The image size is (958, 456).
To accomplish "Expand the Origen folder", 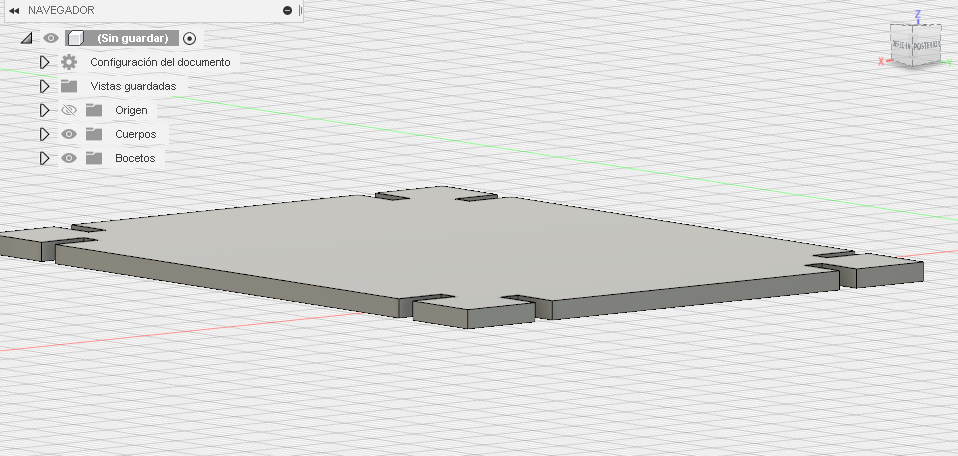I will pyautogui.click(x=44, y=110).
